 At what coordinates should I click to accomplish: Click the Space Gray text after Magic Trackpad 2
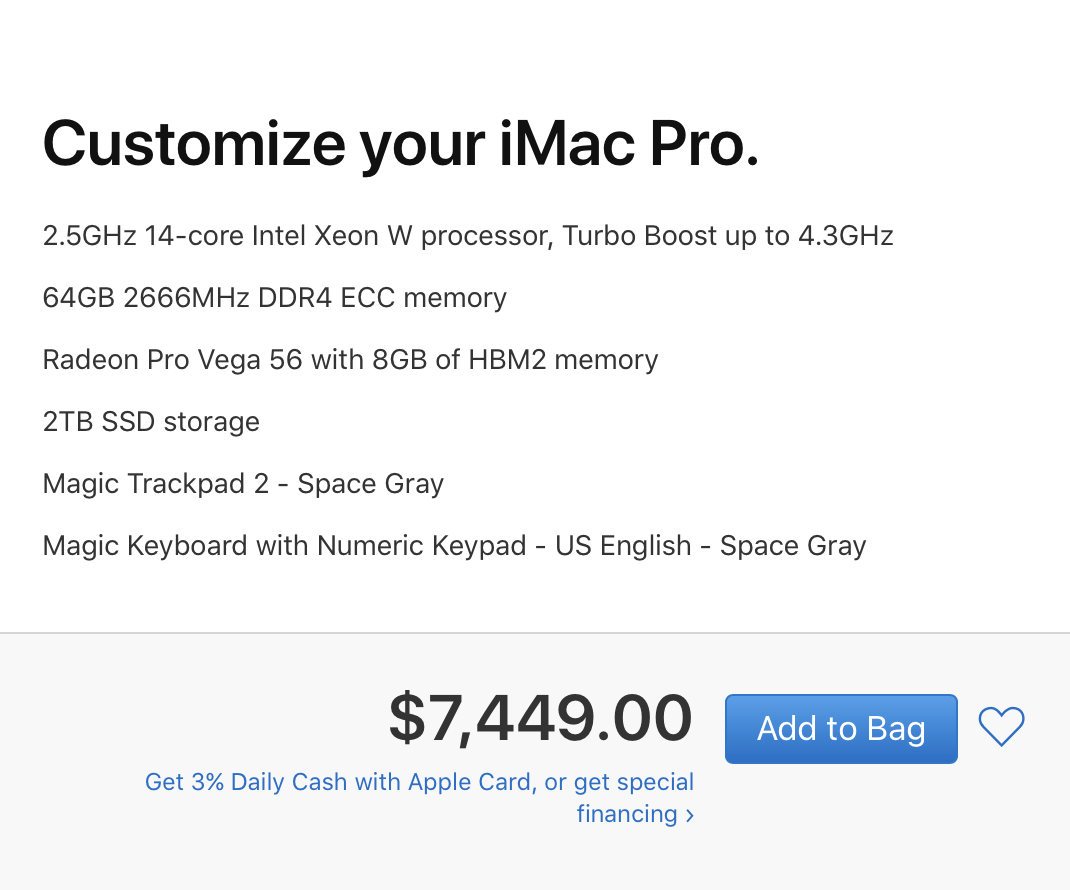[x=371, y=484]
